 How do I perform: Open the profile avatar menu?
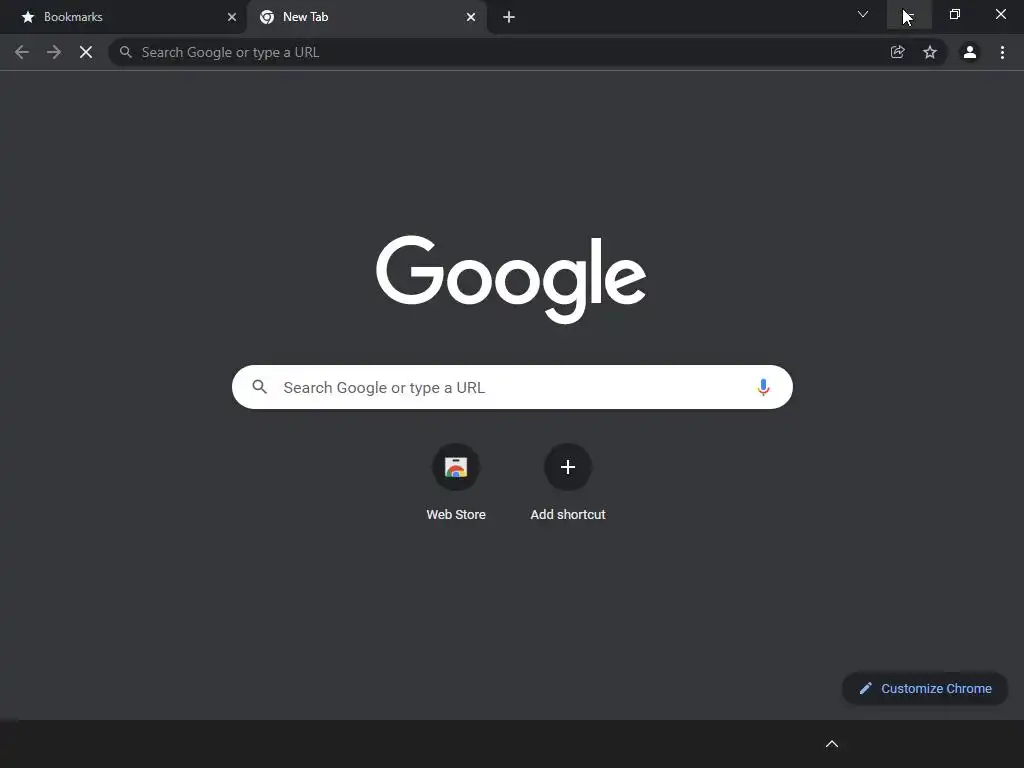(970, 52)
